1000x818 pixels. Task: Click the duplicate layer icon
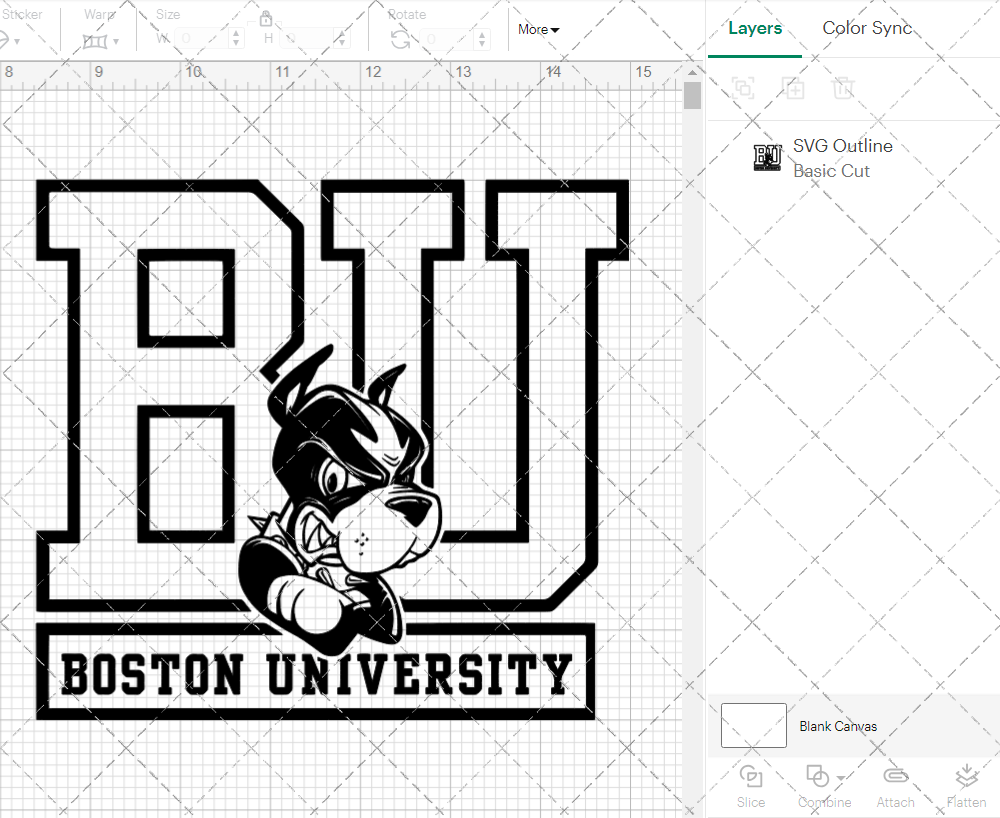[x=794, y=88]
